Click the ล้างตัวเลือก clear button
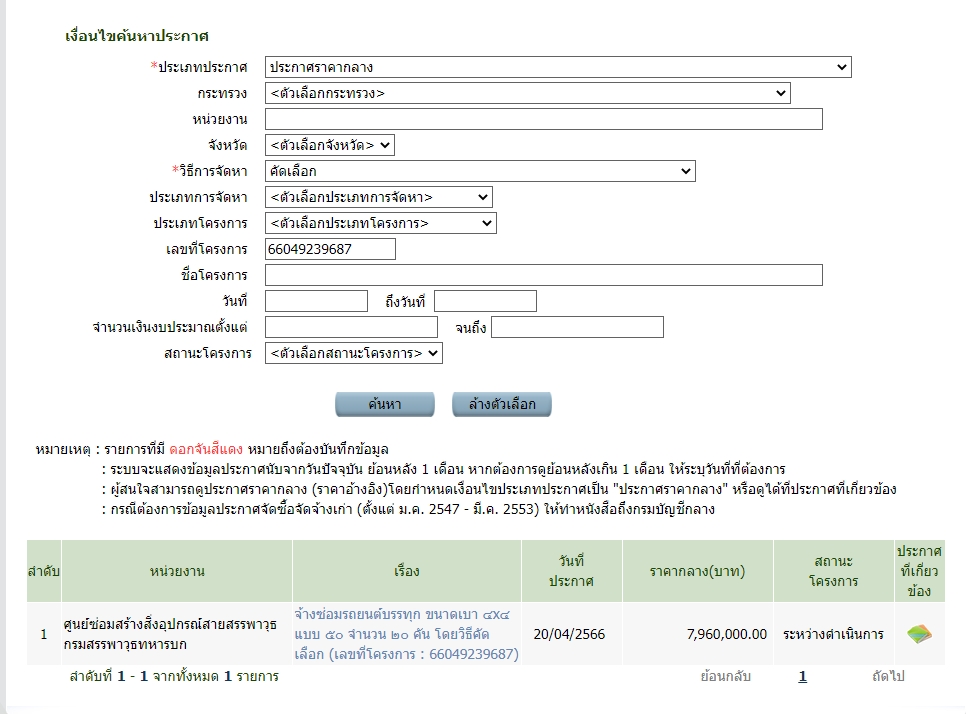The width and height of the screenshot is (966, 714). click(501, 404)
